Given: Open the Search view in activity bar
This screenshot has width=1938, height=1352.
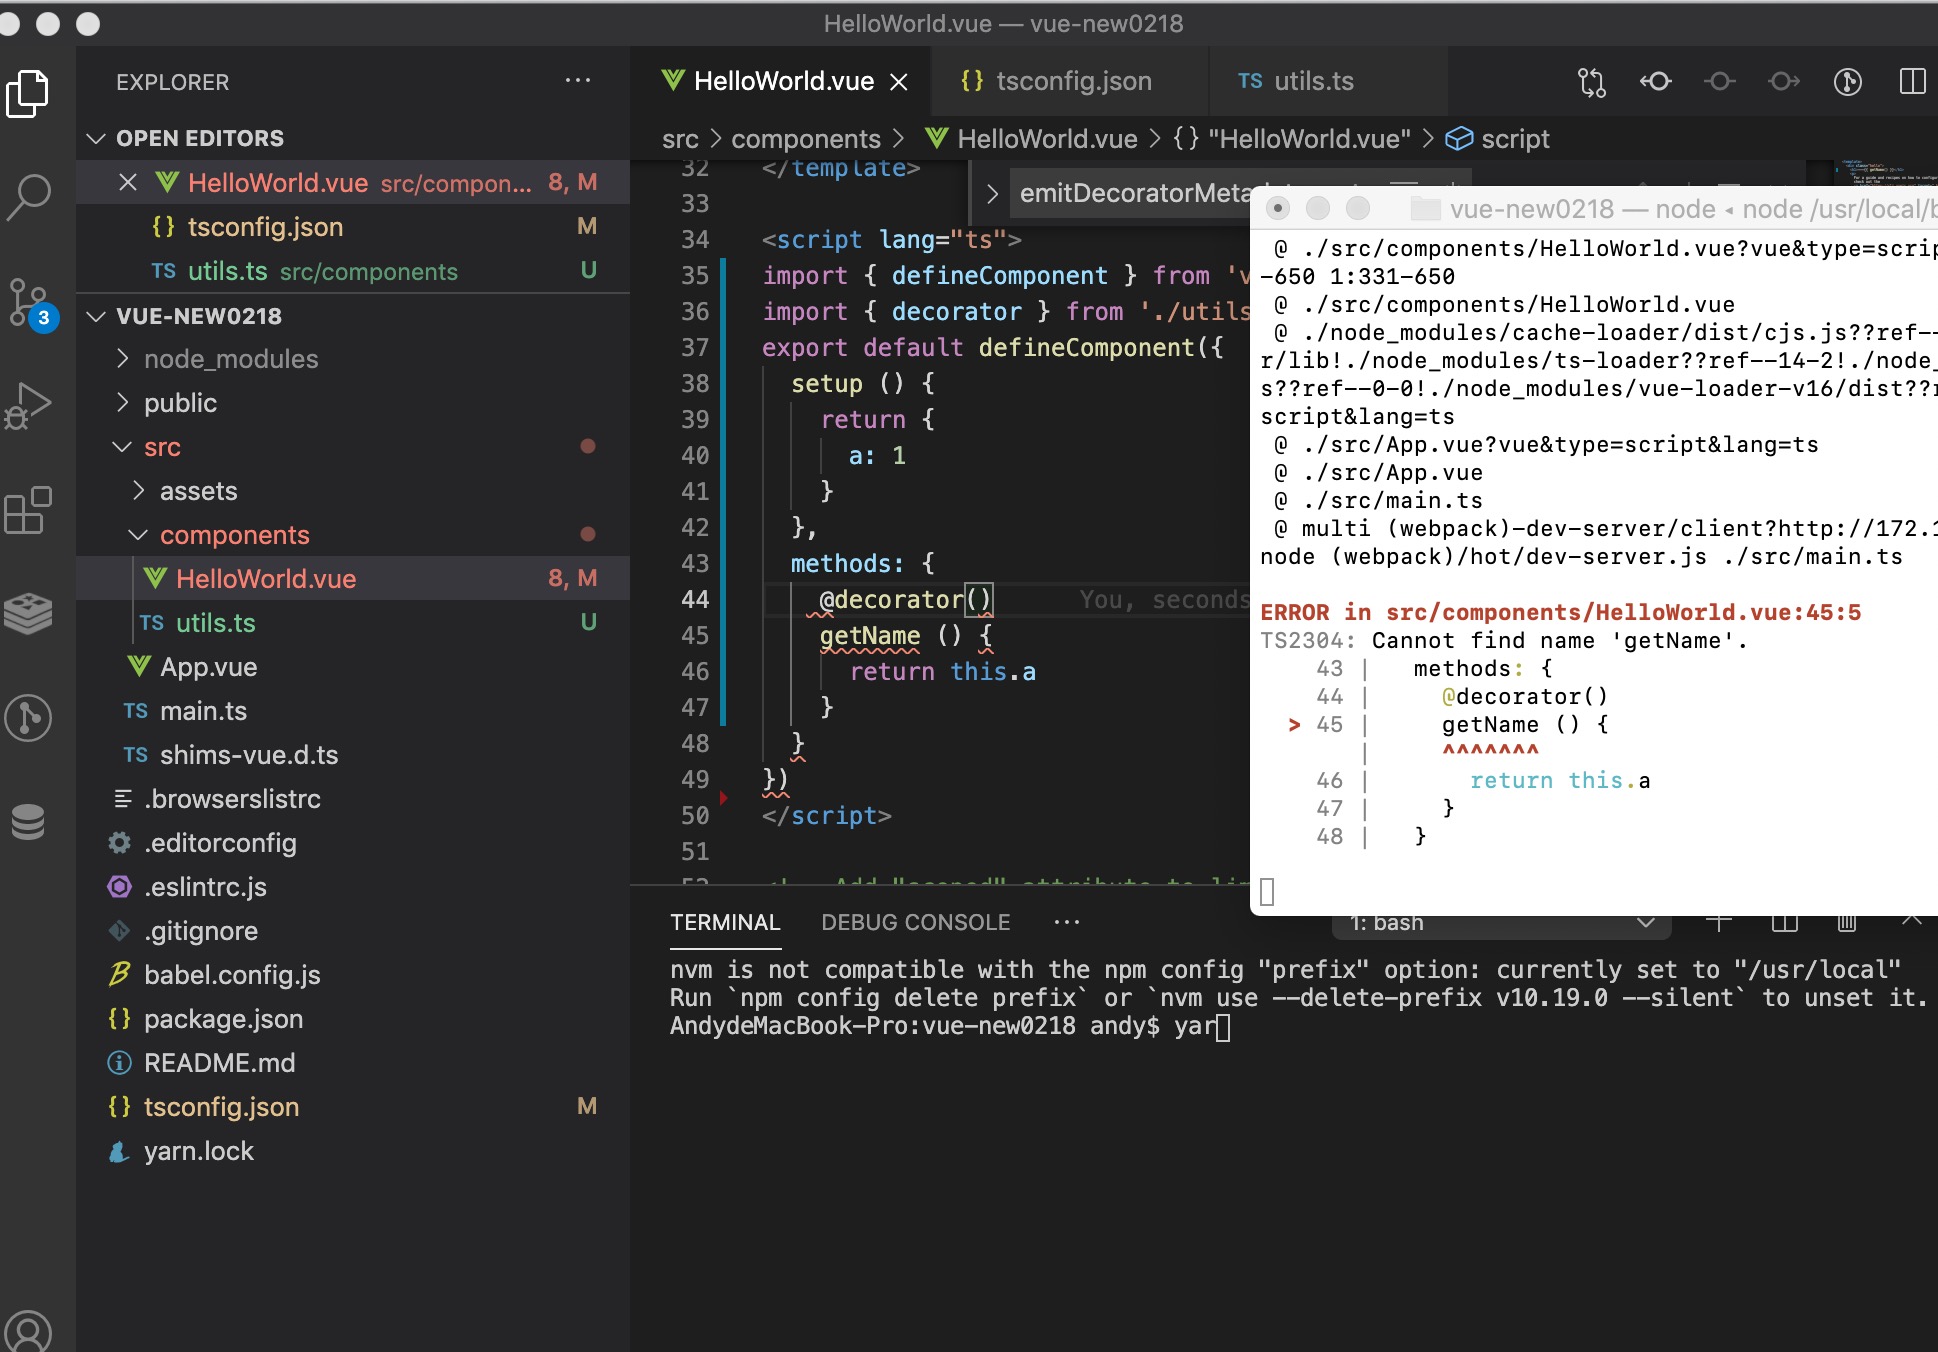Looking at the screenshot, I should 28,198.
